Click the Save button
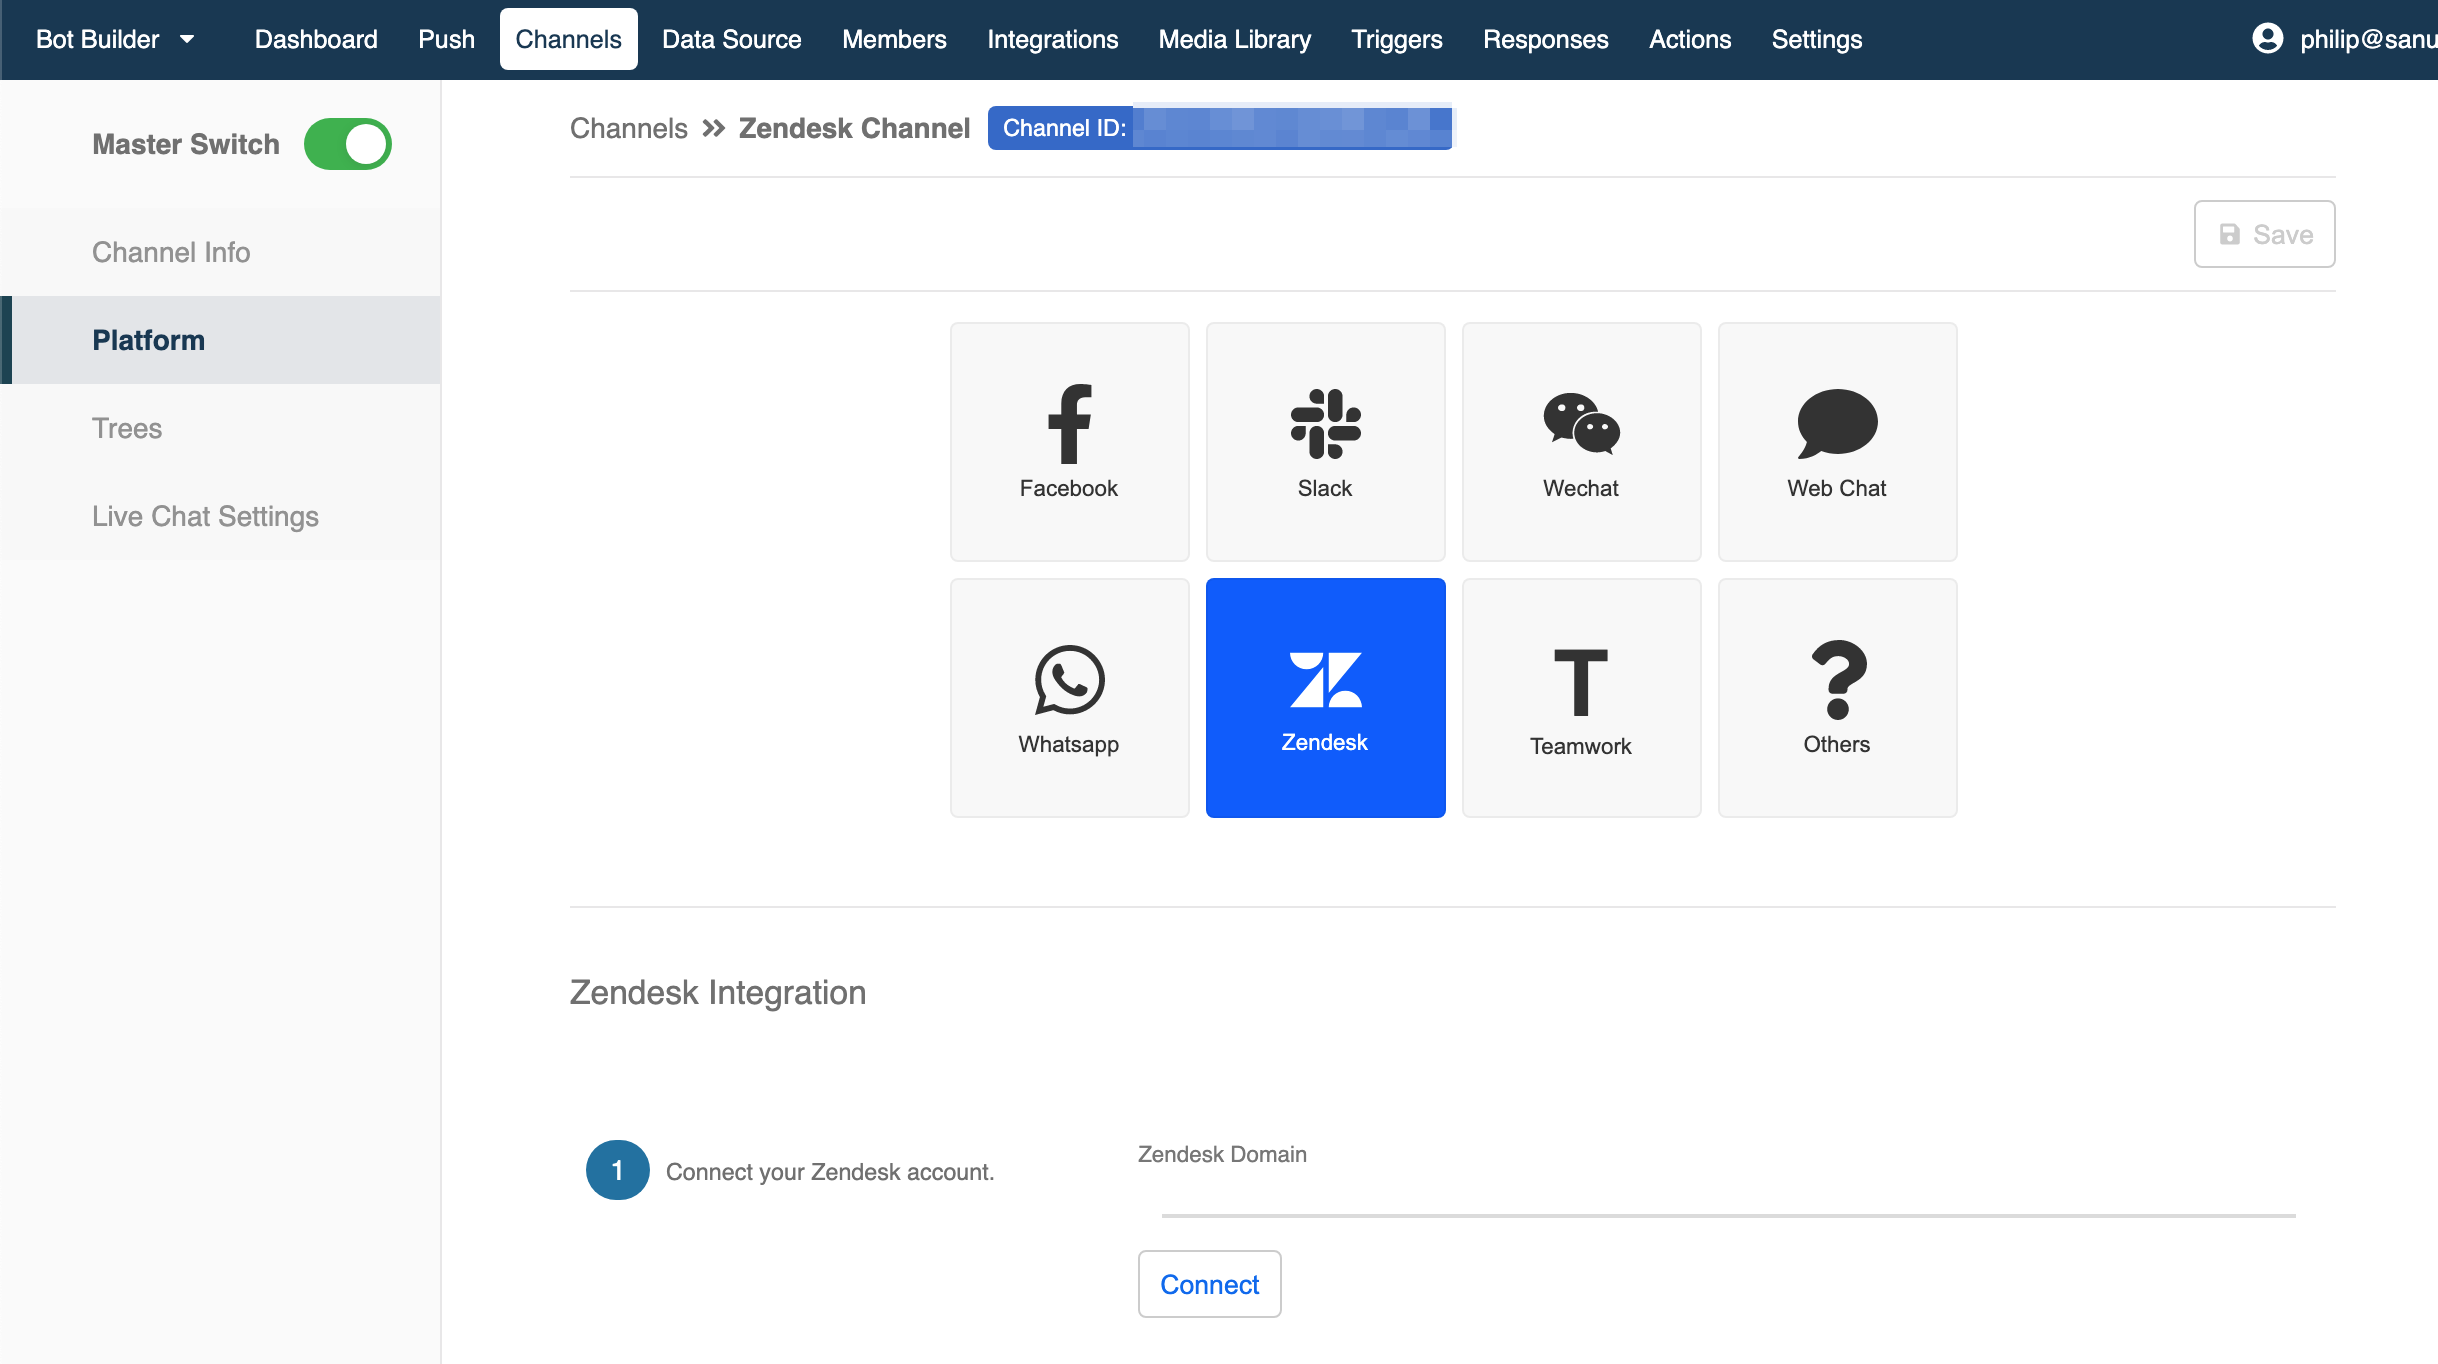The width and height of the screenshot is (2438, 1364). coord(2264,234)
